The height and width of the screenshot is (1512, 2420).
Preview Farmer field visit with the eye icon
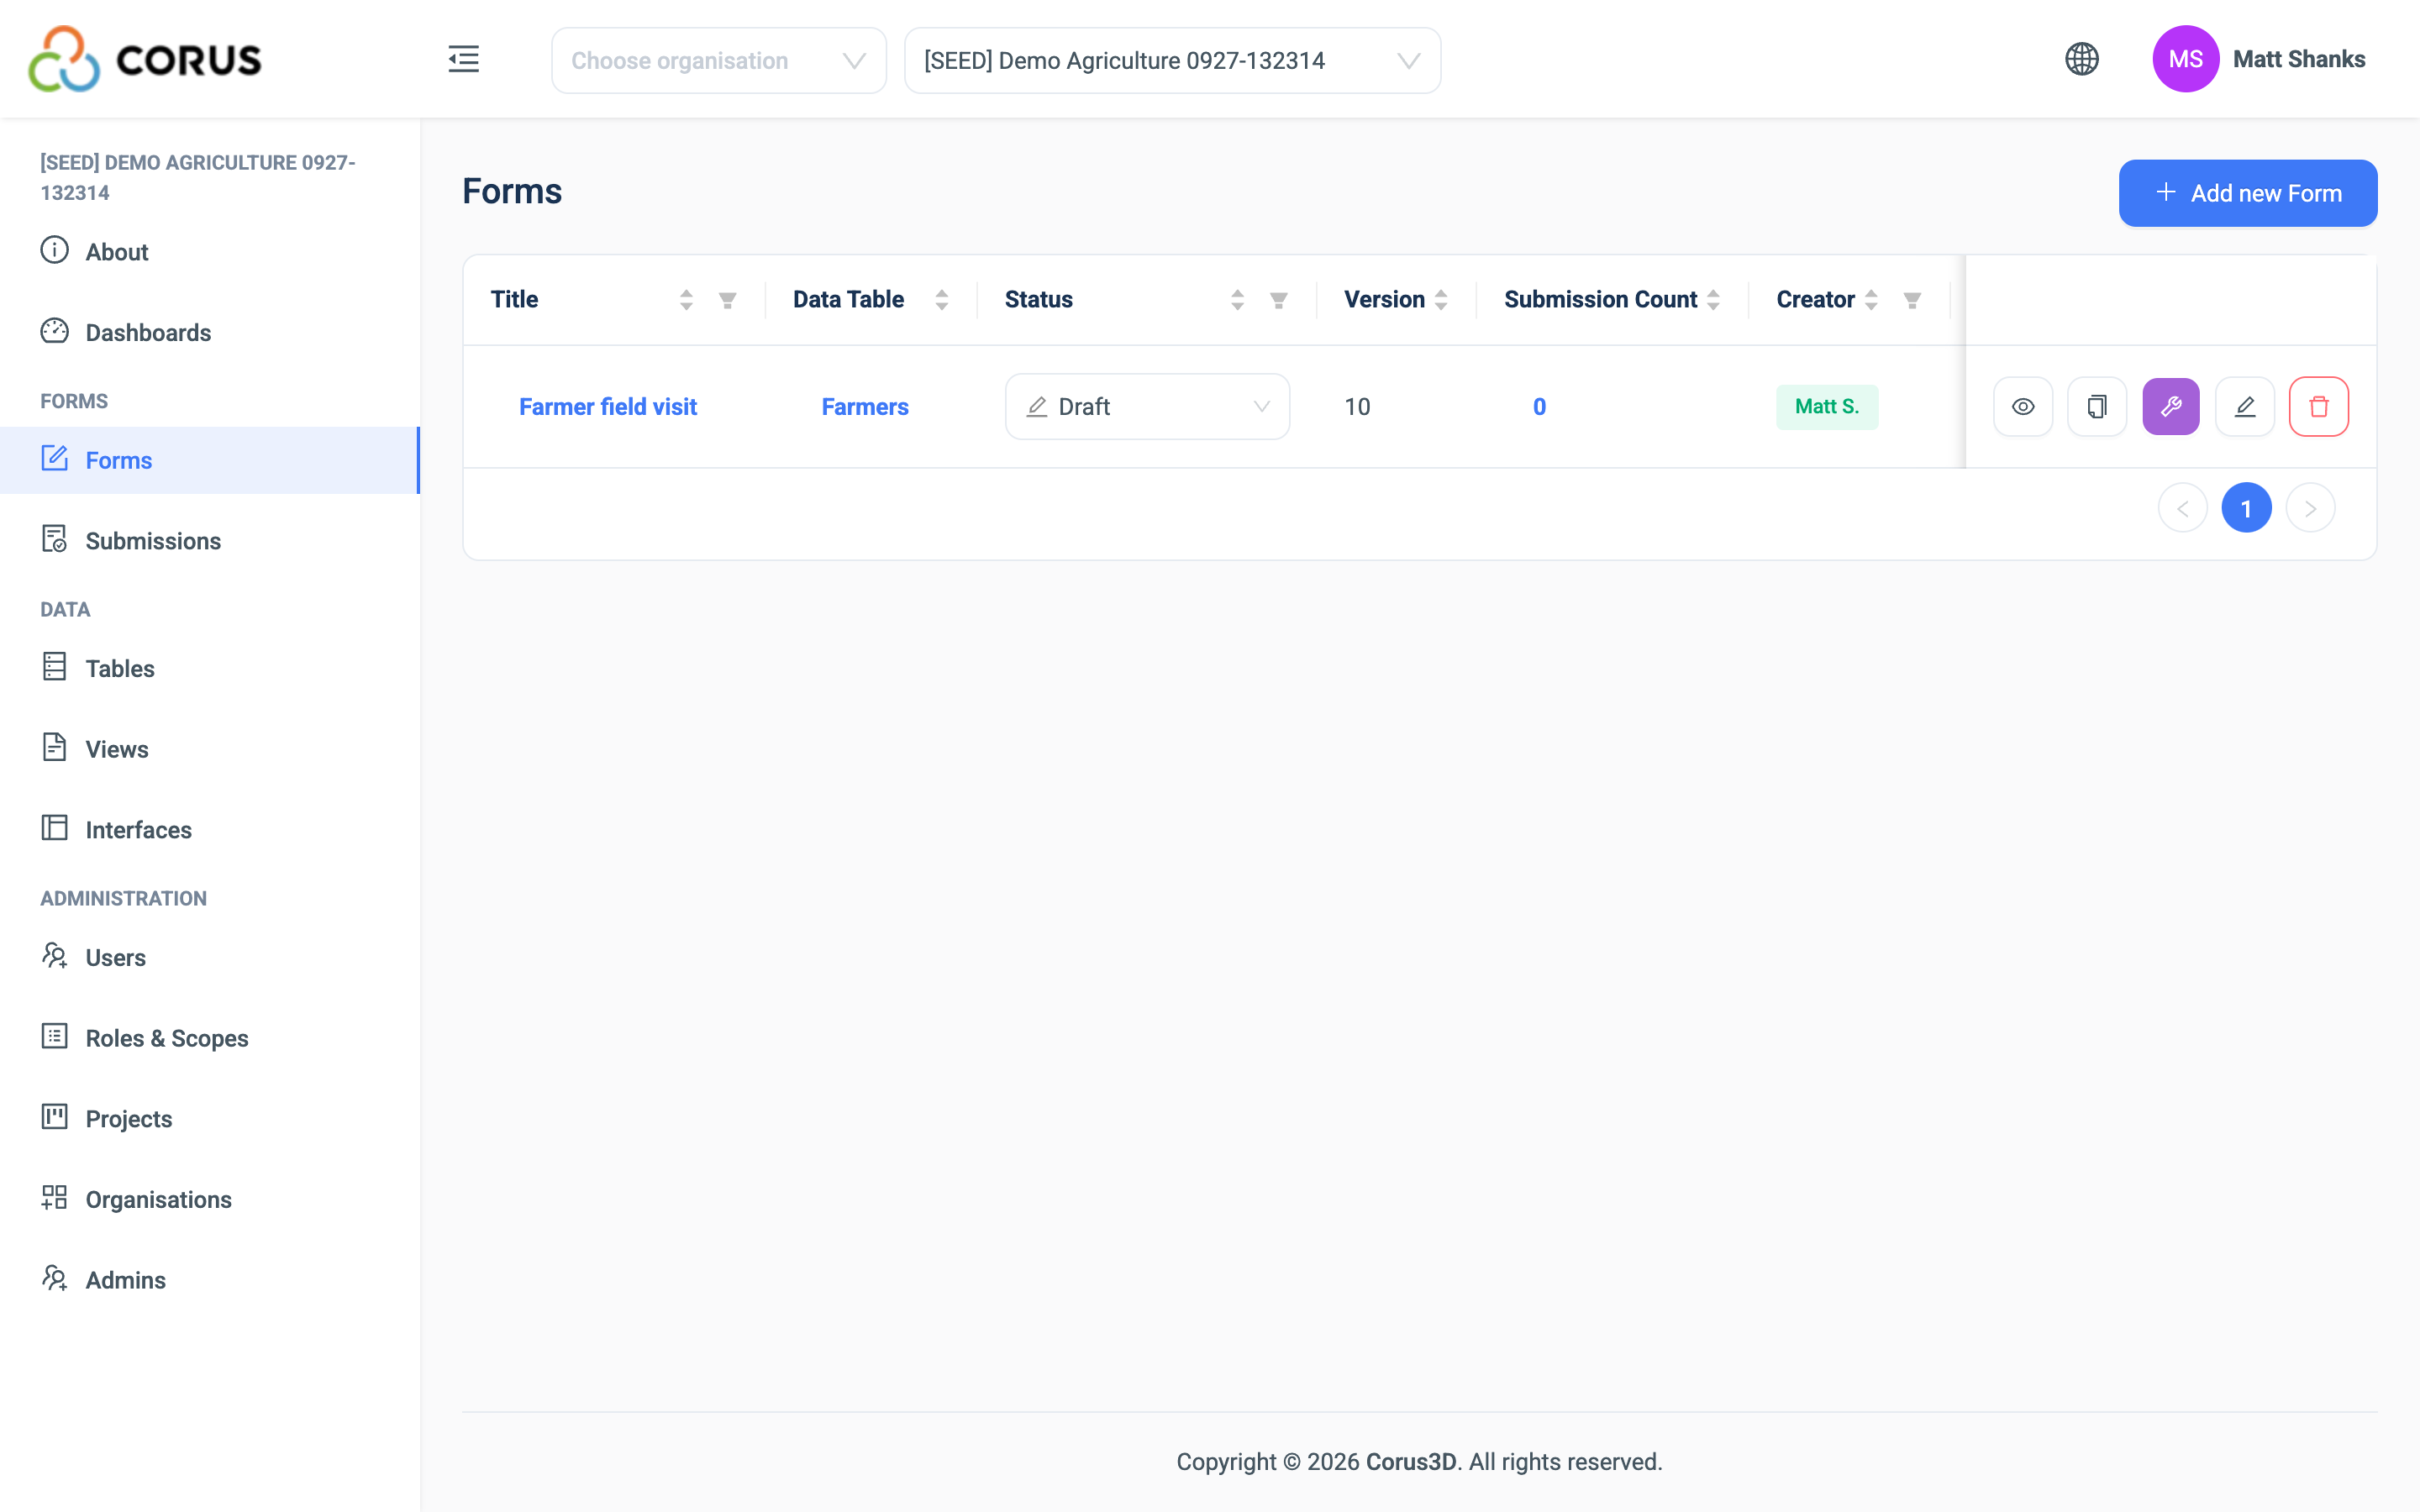pyautogui.click(x=2023, y=407)
